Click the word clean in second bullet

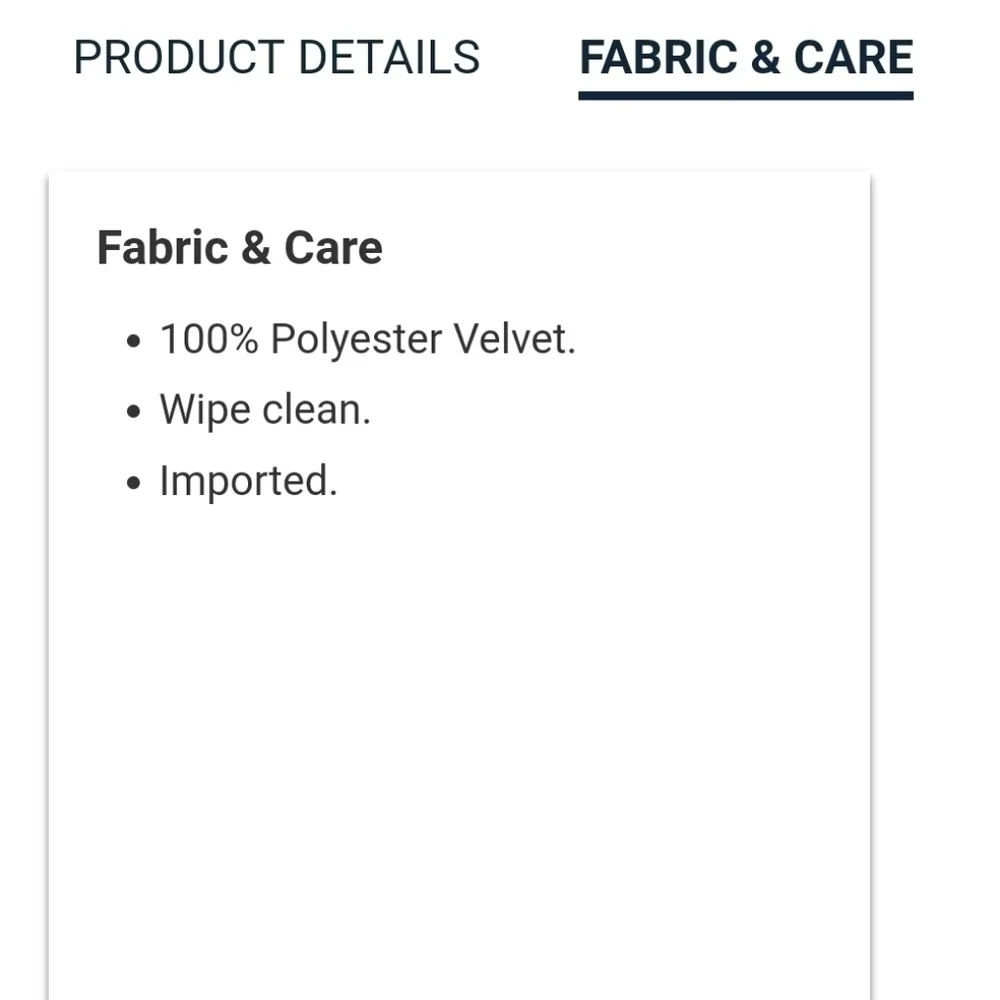tap(316, 410)
